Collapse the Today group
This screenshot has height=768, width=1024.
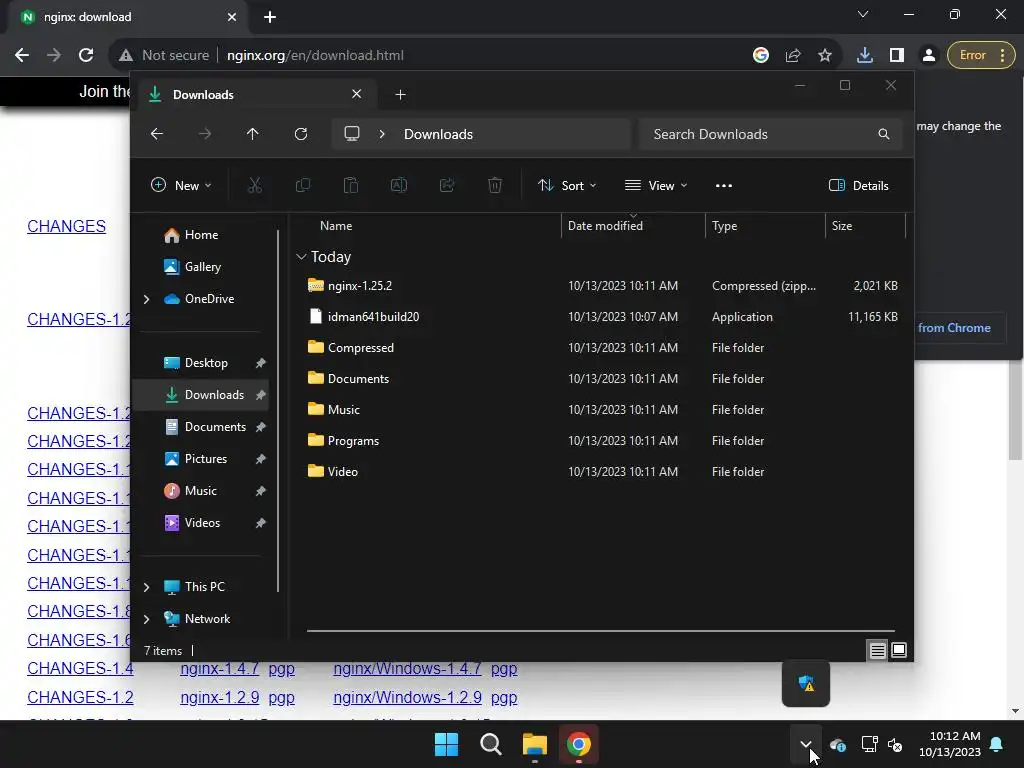coord(301,257)
